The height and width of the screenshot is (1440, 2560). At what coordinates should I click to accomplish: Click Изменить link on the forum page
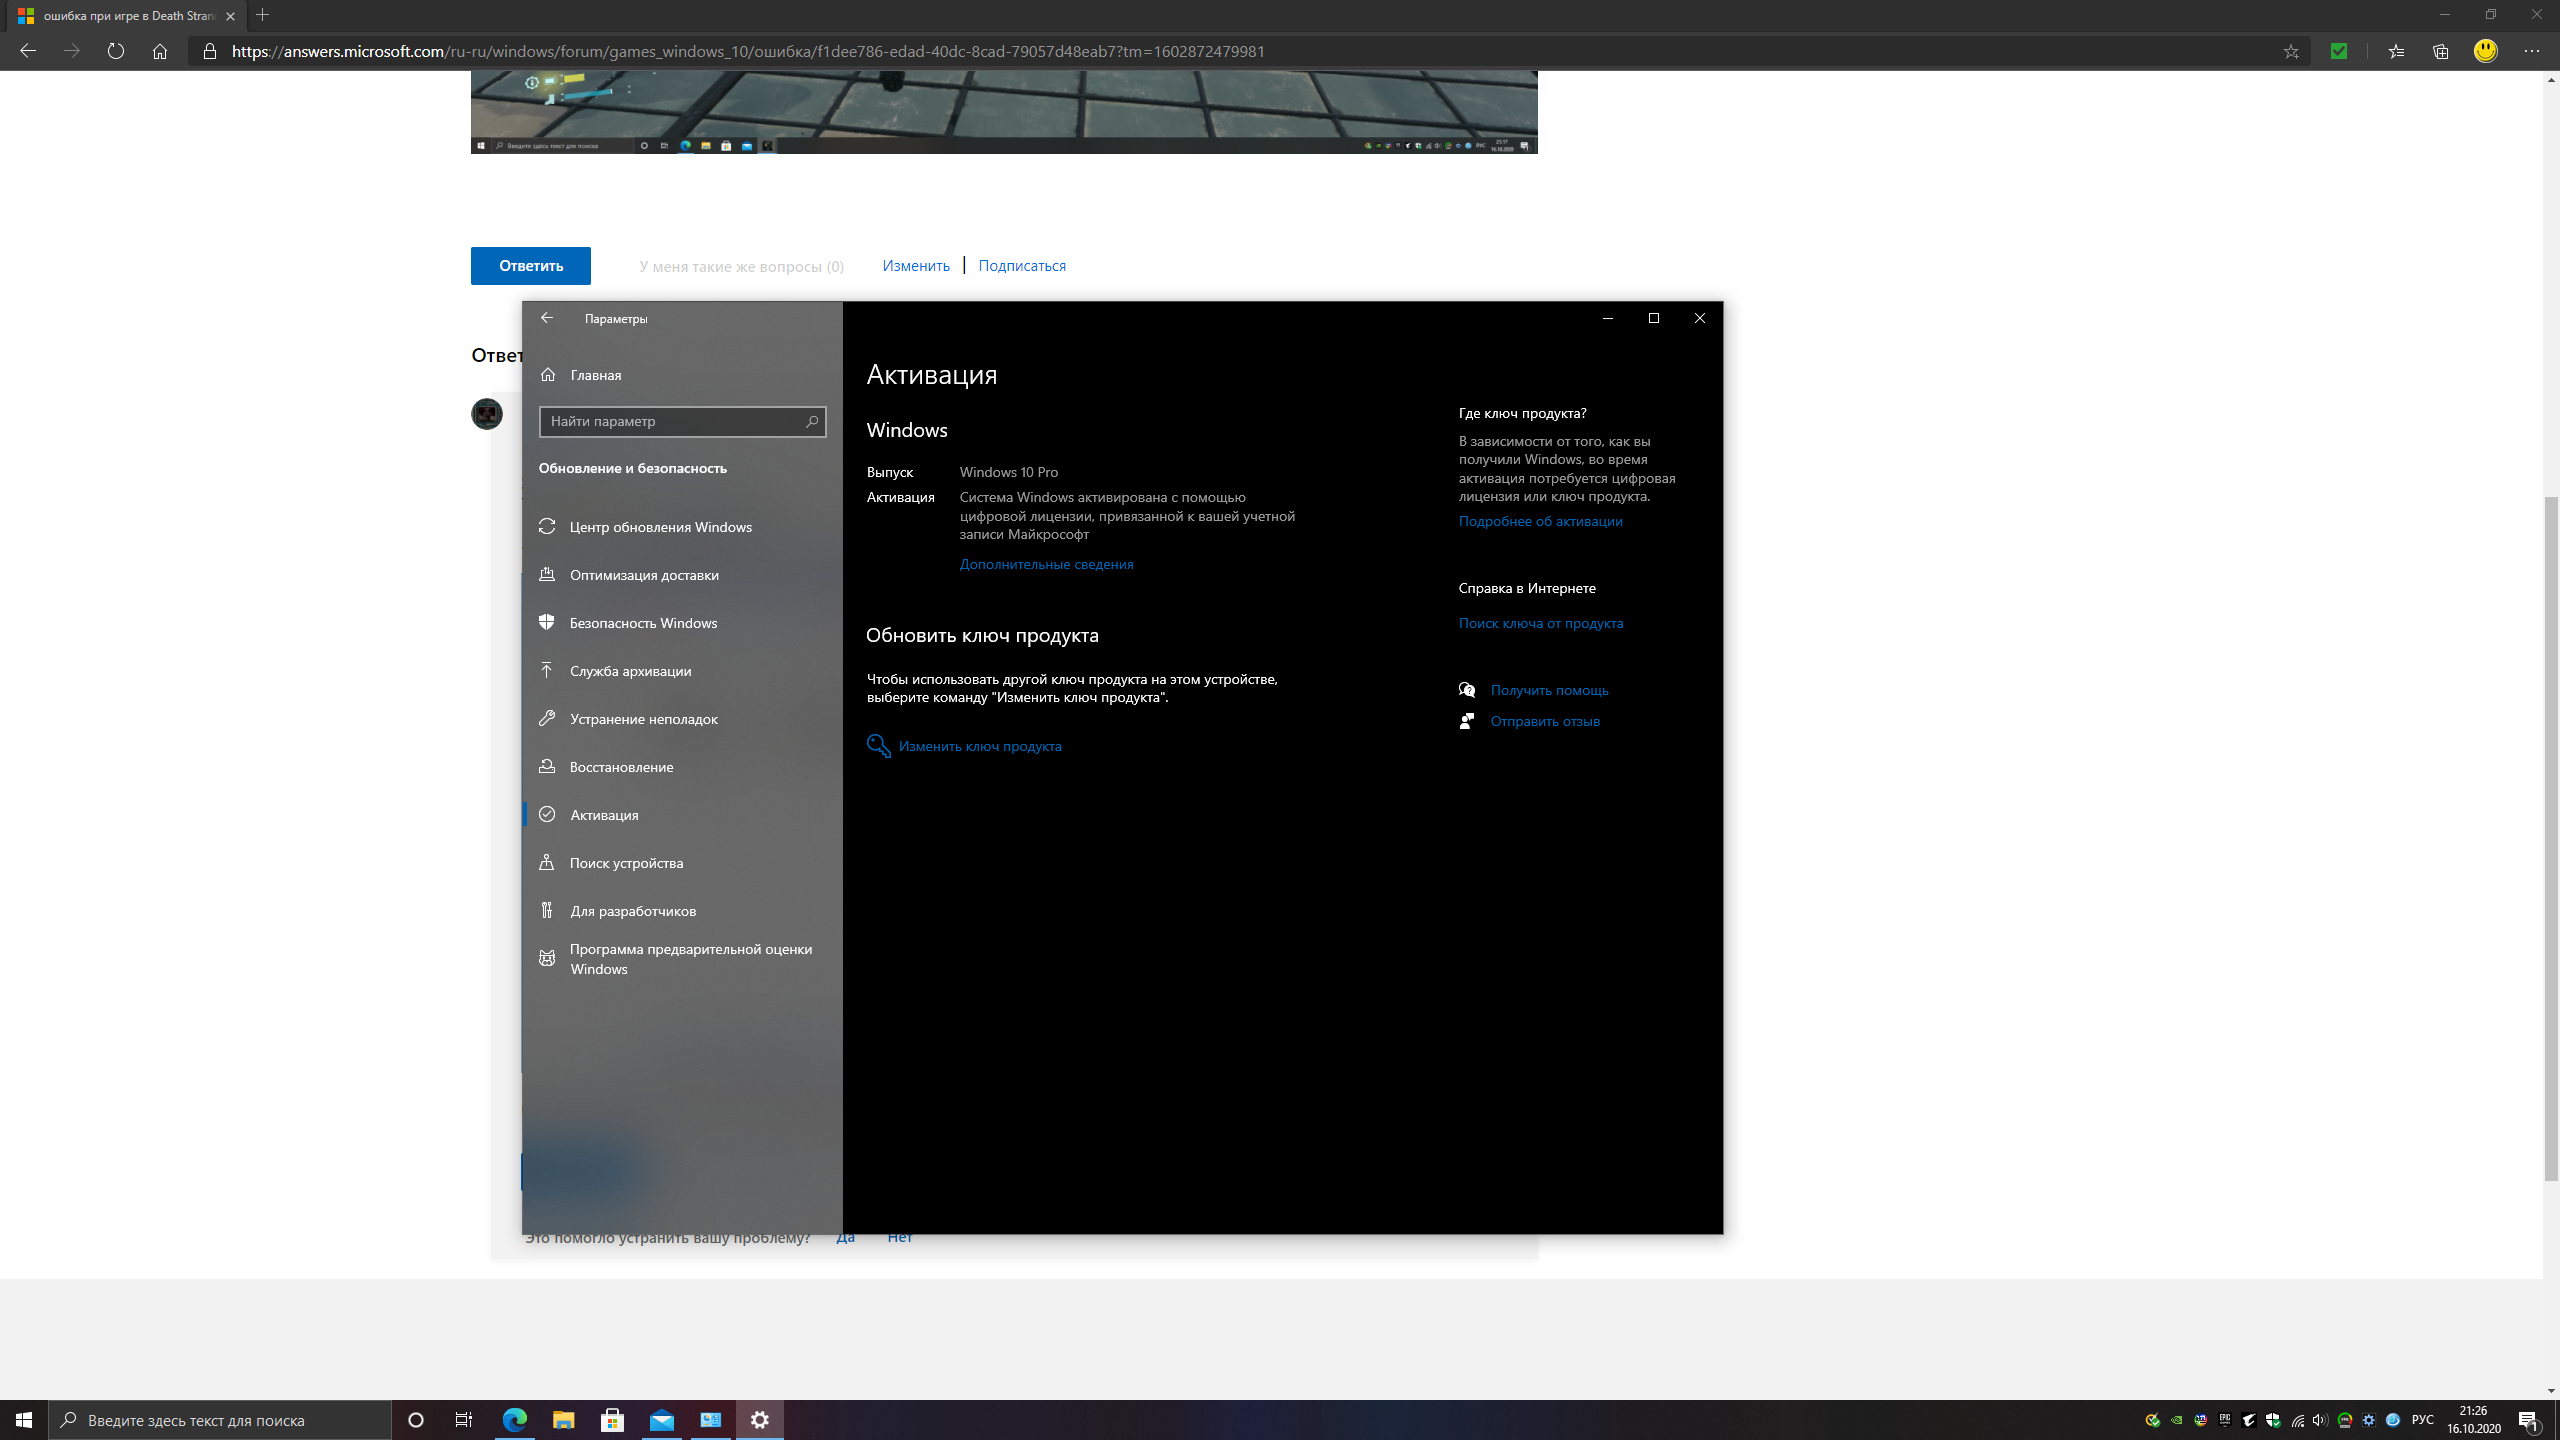pos(916,266)
